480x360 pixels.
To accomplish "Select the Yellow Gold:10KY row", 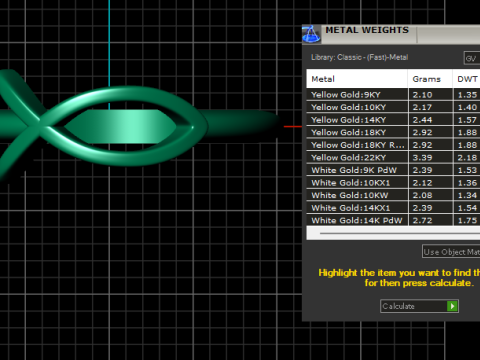I will tap(393, 107).
